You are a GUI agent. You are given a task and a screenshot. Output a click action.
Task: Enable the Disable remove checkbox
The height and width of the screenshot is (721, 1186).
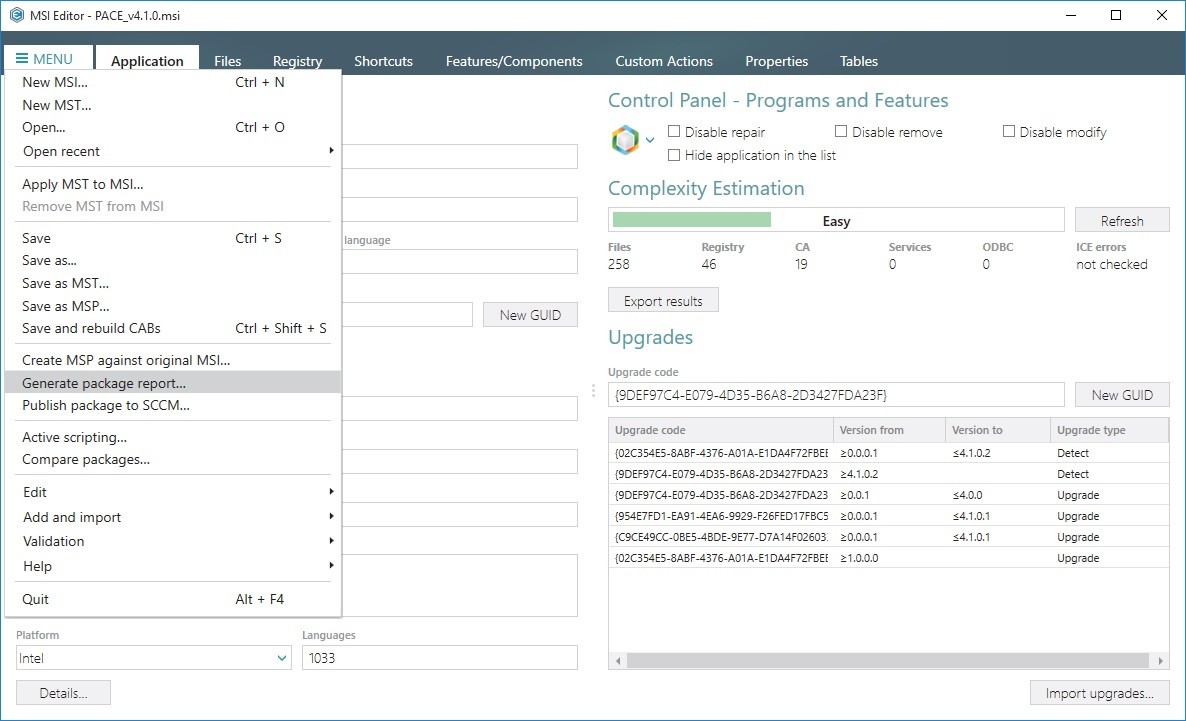point(840,132)
